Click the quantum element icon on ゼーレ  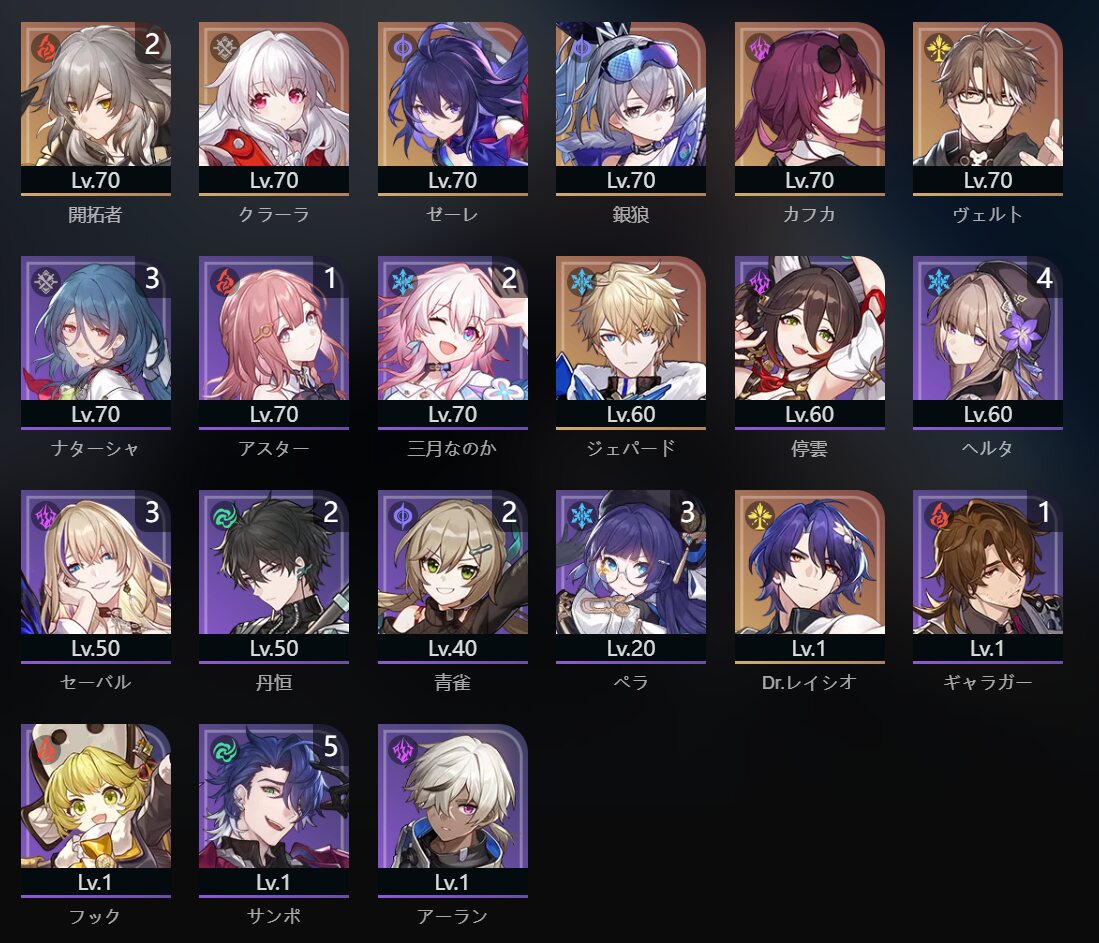click(x=403, y=48)
